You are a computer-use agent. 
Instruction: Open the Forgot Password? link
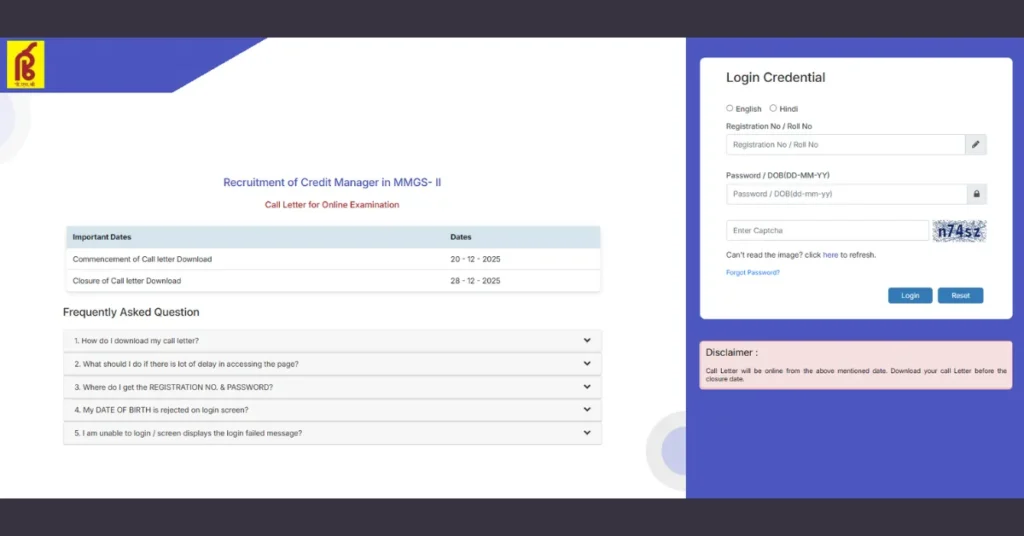click(x=752, y=272)
